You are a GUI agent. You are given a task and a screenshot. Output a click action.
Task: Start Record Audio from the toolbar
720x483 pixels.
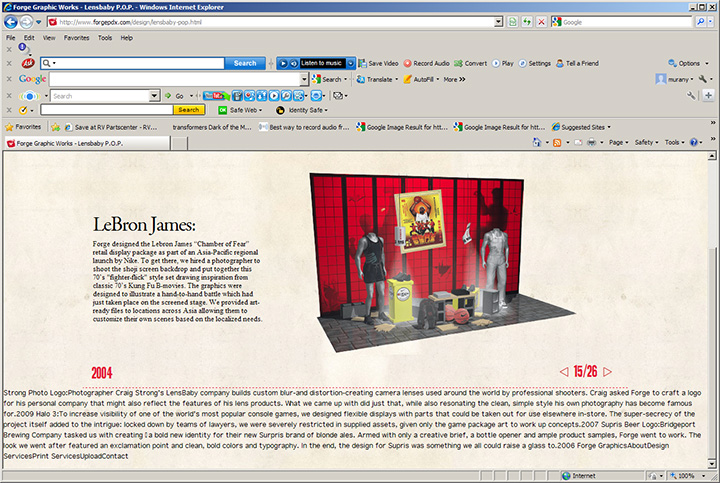tap(427, 63)
